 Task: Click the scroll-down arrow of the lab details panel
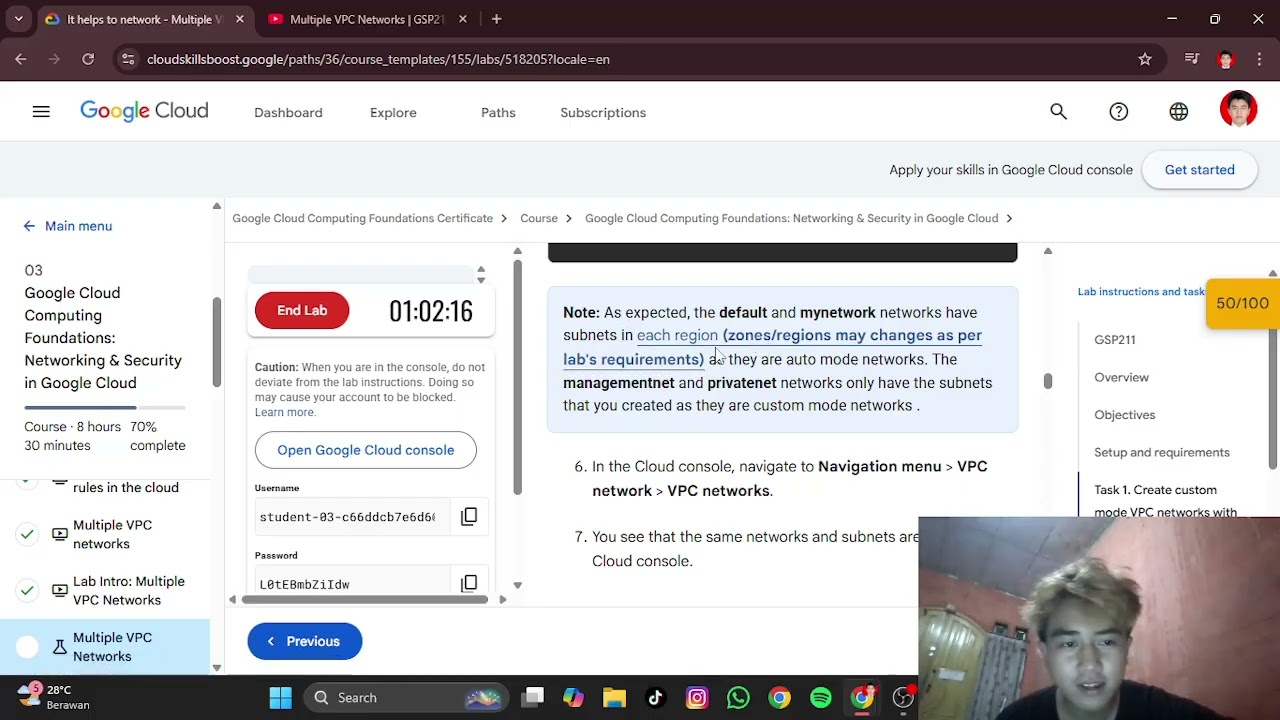pos(517,585)
